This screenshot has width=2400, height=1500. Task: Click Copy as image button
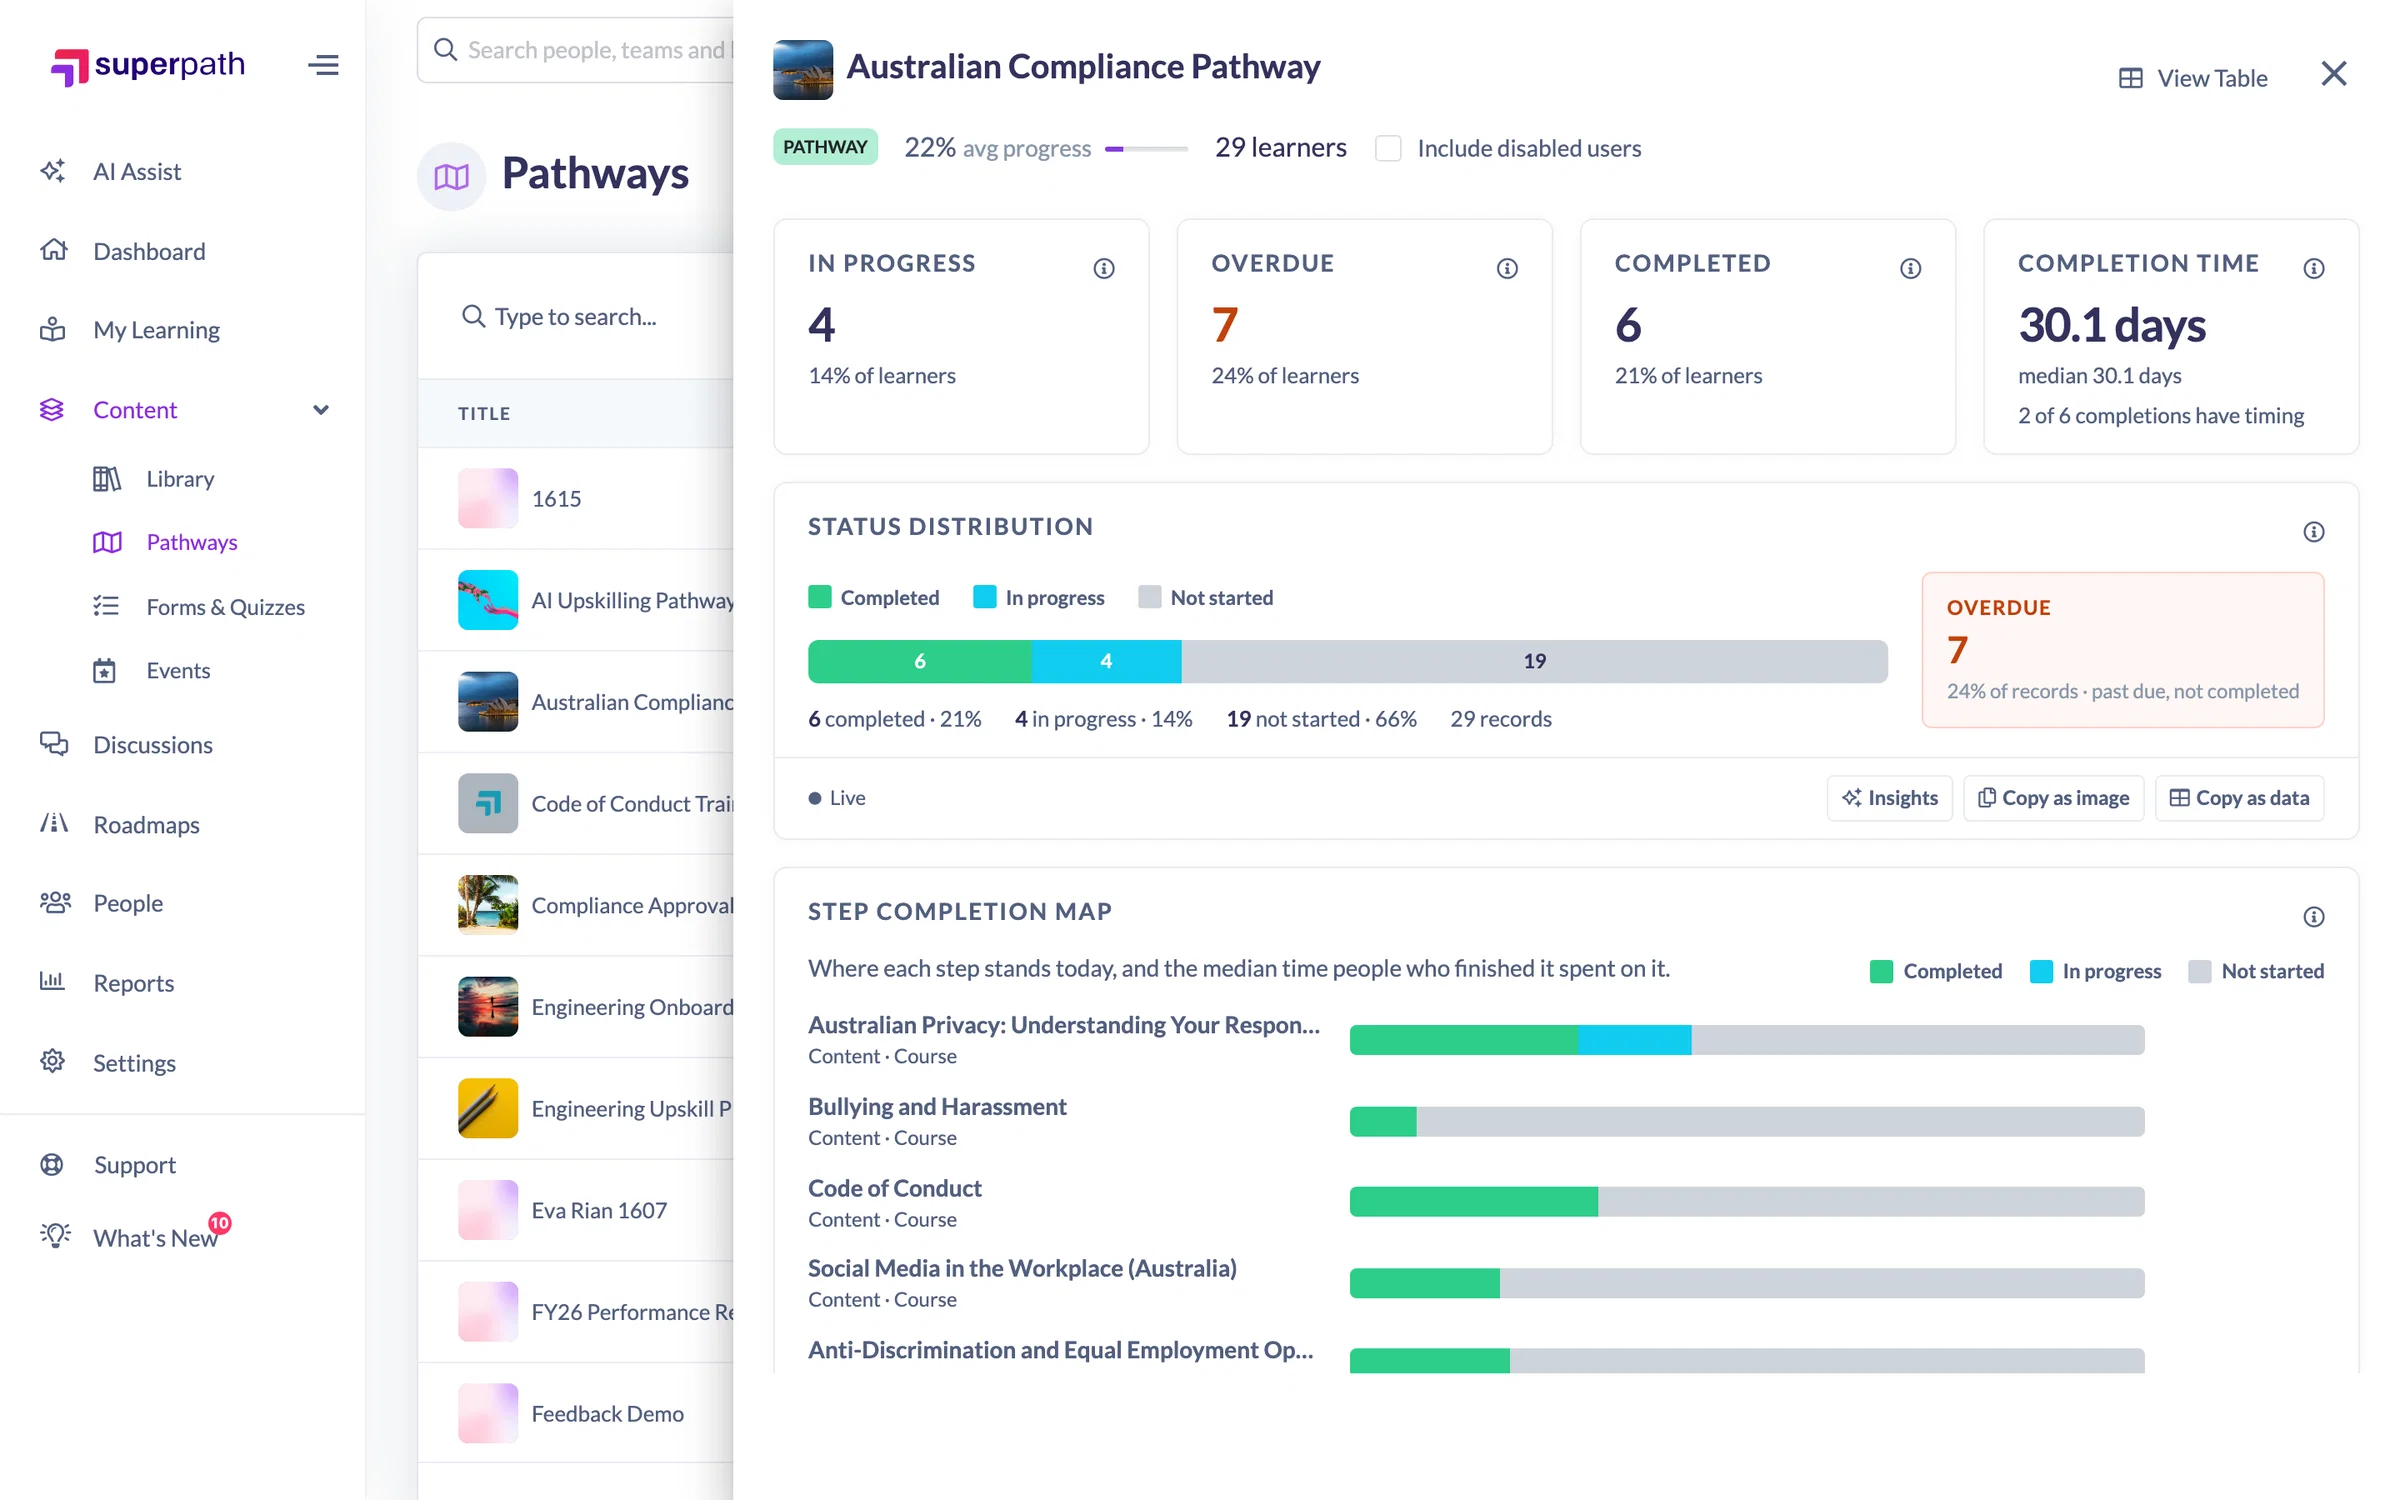click(2053, 798)
